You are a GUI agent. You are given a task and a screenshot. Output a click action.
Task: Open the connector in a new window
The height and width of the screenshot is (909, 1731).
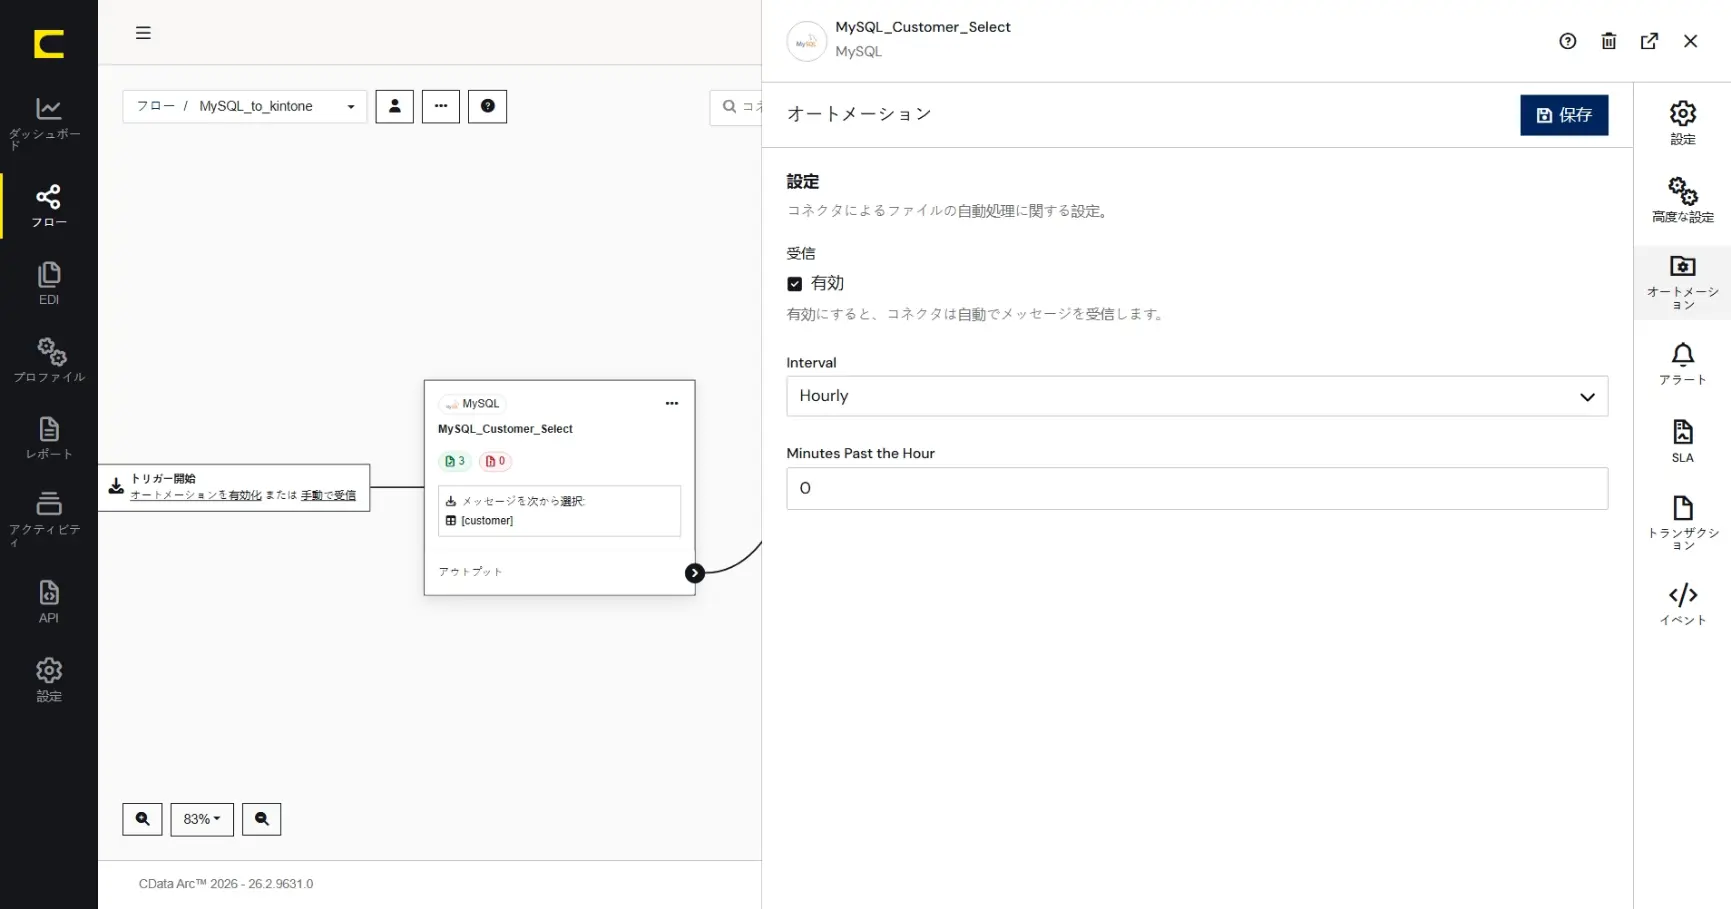(x=1650, y=41)
